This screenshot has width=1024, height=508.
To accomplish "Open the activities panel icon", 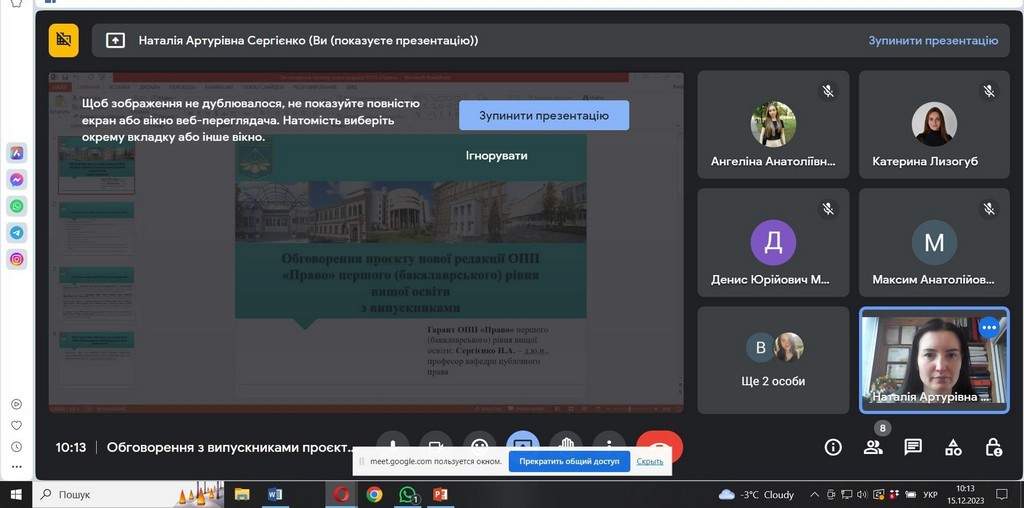I will (x=953, y=447).
